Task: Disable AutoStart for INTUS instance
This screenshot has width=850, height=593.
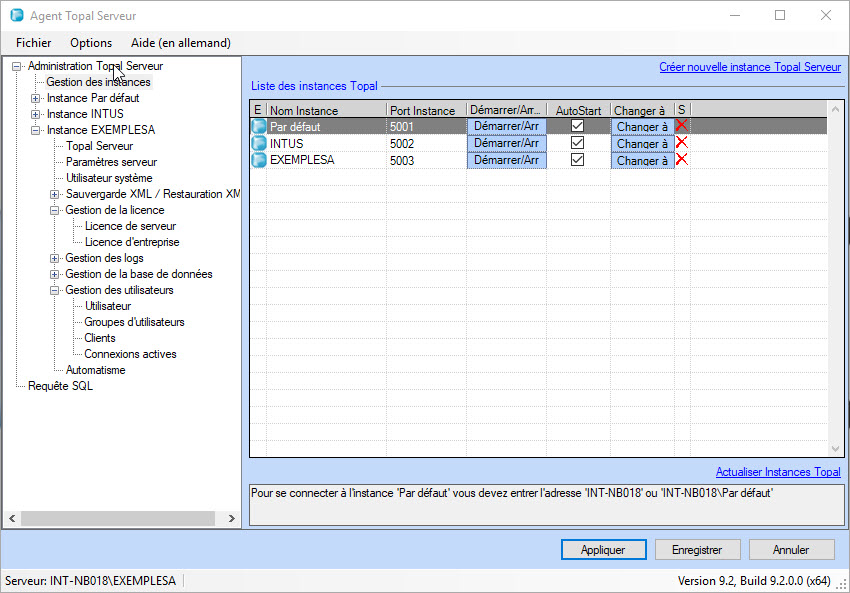Action: pyautogui.click(x=577, y=143)
